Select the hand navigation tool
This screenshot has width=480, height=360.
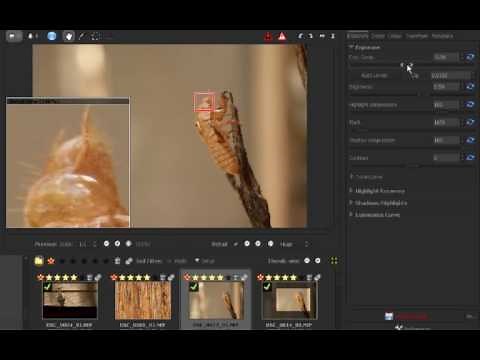click(69, 36)
